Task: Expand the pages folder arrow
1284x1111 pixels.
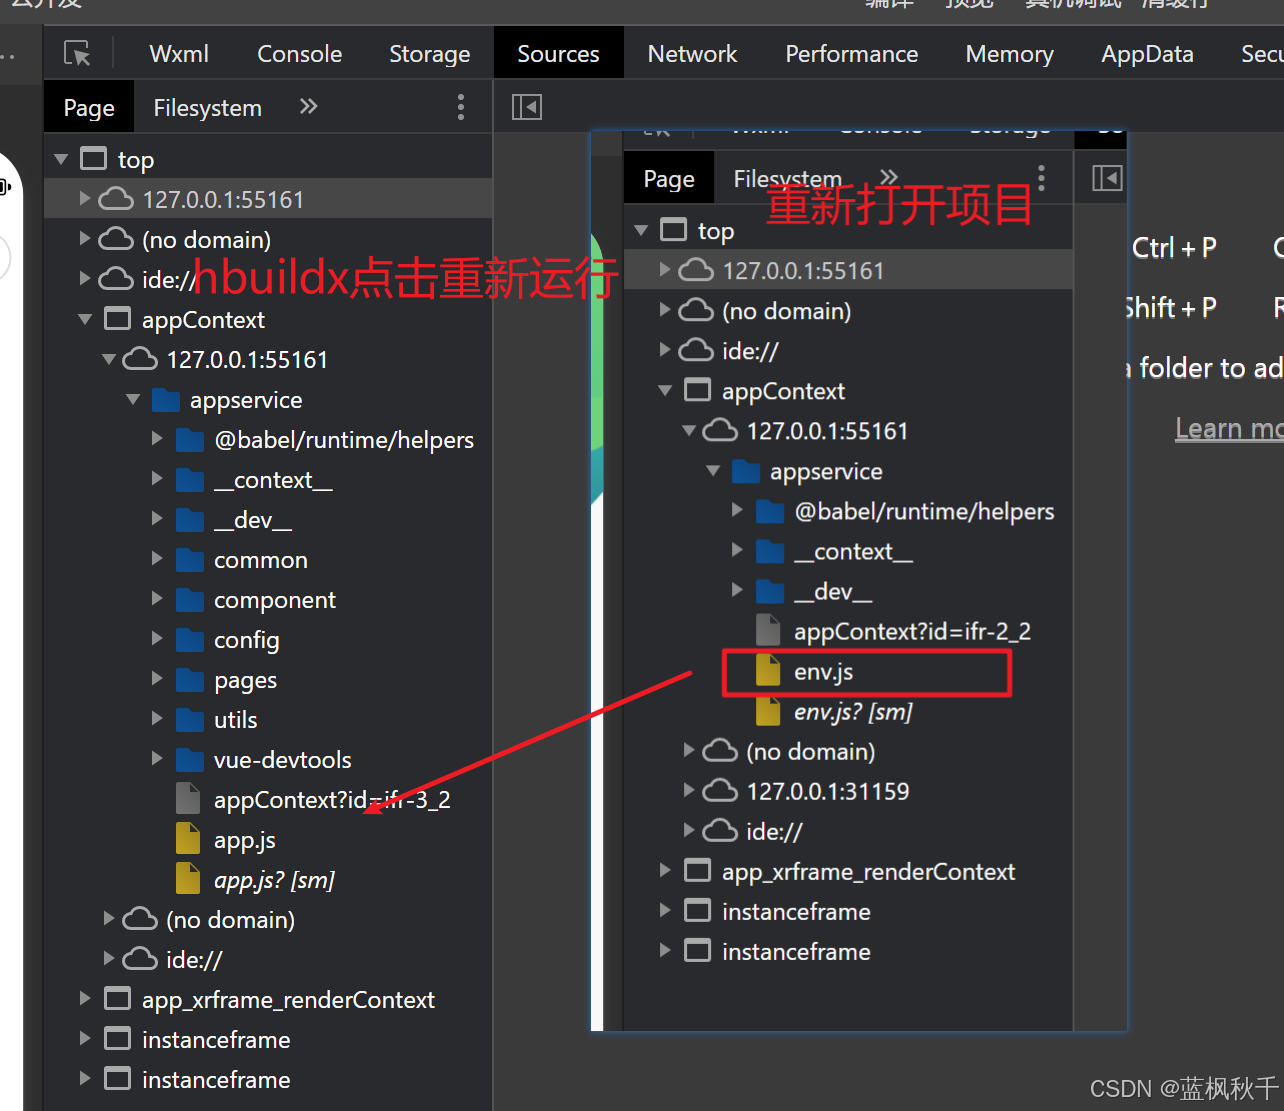Action: coord(157,678)
